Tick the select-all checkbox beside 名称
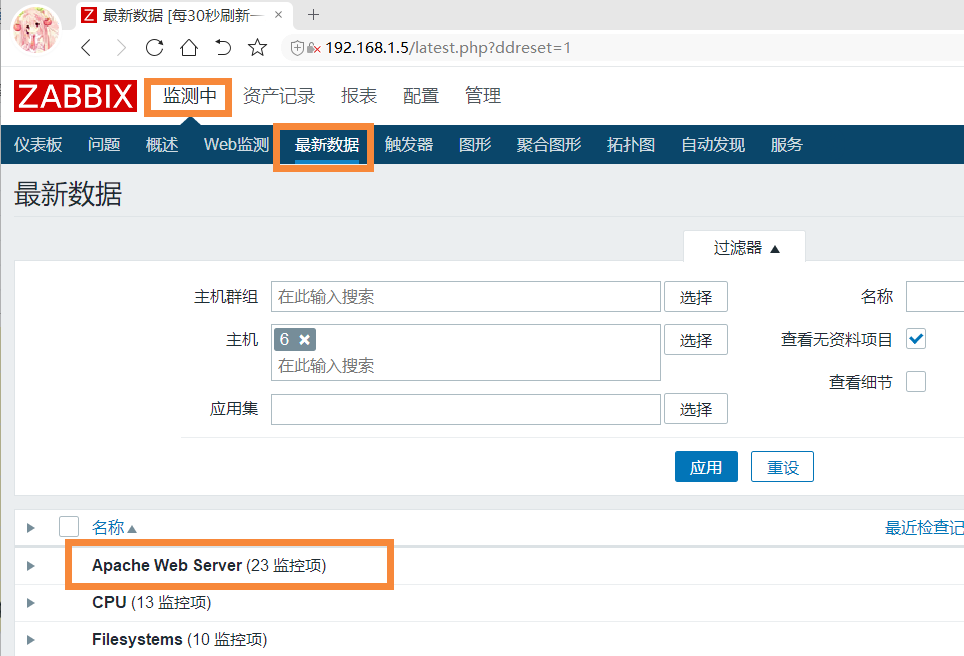Screen dimensions: 964x656 [69, 526]
